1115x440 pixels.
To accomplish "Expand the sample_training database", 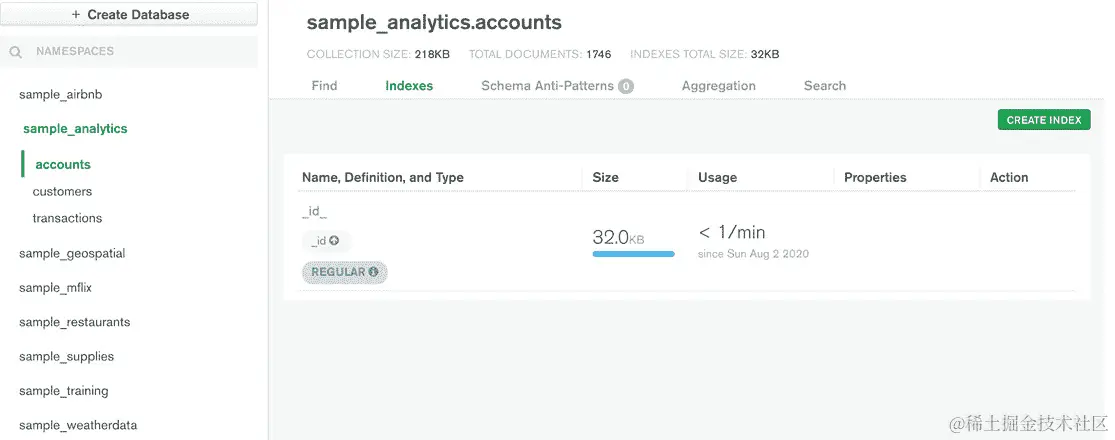I will [x=63, y=391].
